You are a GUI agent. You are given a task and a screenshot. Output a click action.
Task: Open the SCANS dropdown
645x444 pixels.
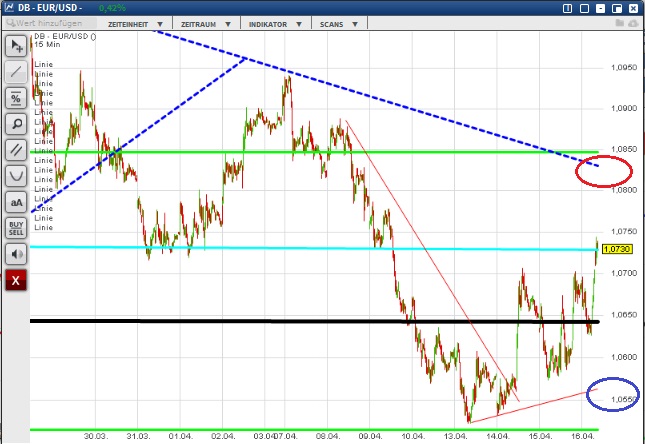pyautogui.click(x=339, y=24)
